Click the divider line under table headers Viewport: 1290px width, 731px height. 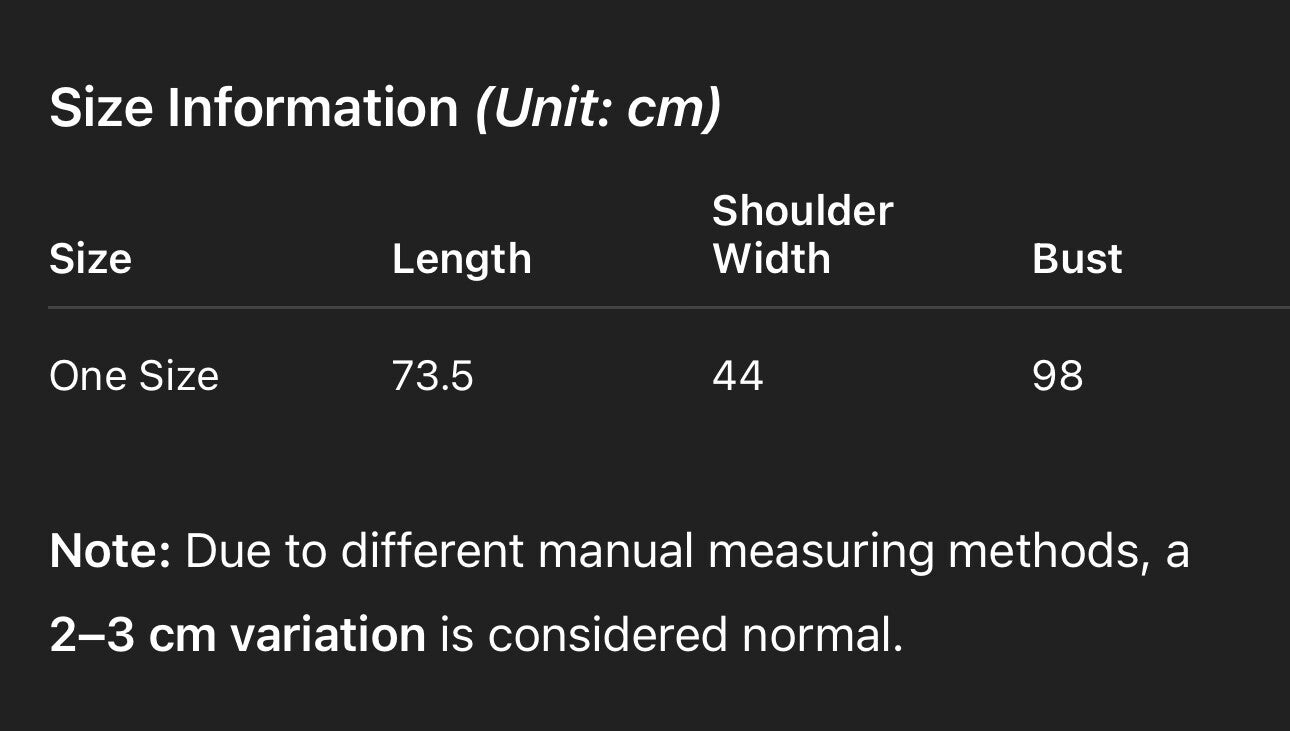pyautogui.click(x=668, y=307)
